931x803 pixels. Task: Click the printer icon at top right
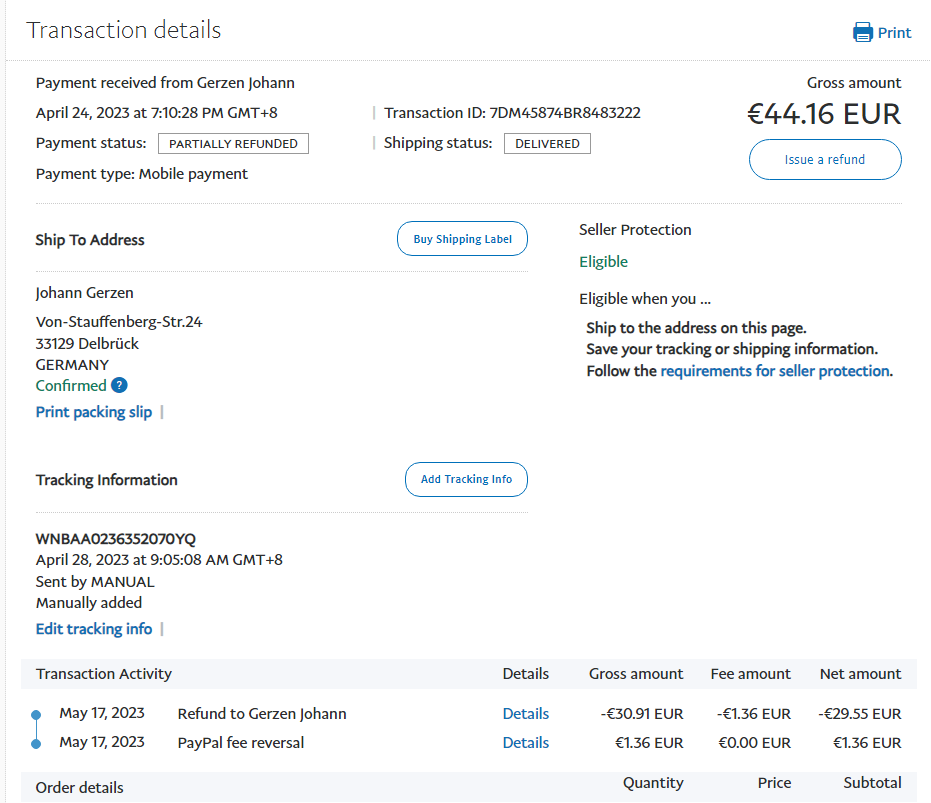(862, 33)
